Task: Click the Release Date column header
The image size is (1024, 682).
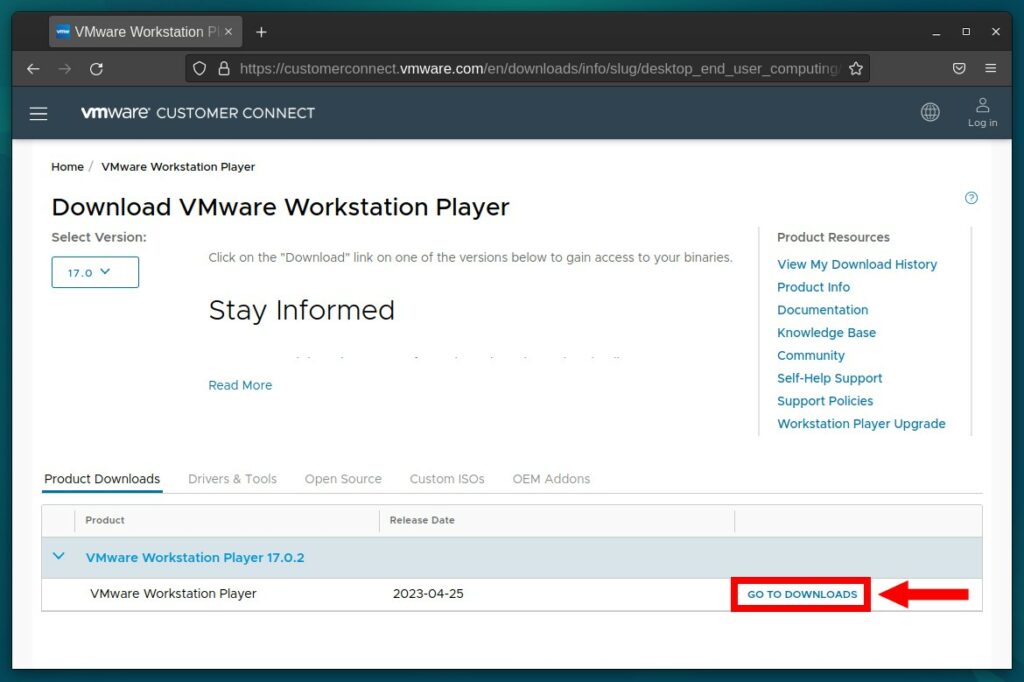Action: coord(422,520)
